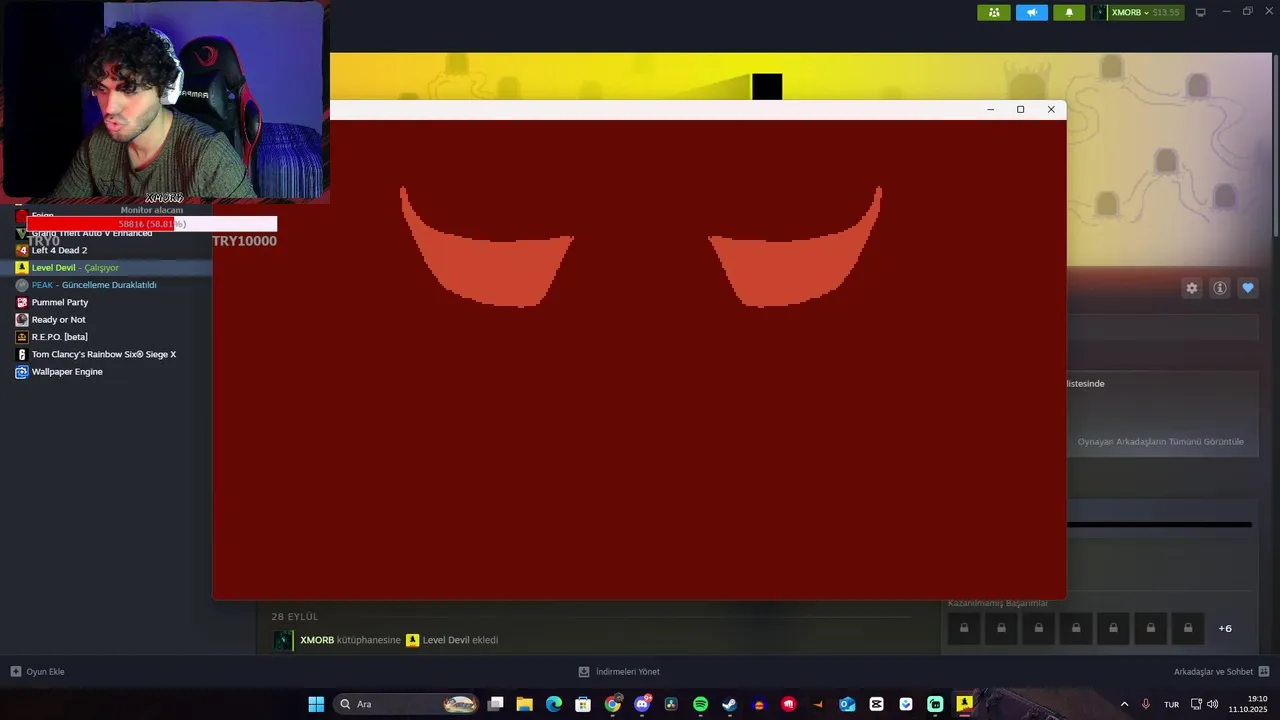1280x720 pixels.
Task: Click the Pummel Party game icon
Action: coord(22,302)
